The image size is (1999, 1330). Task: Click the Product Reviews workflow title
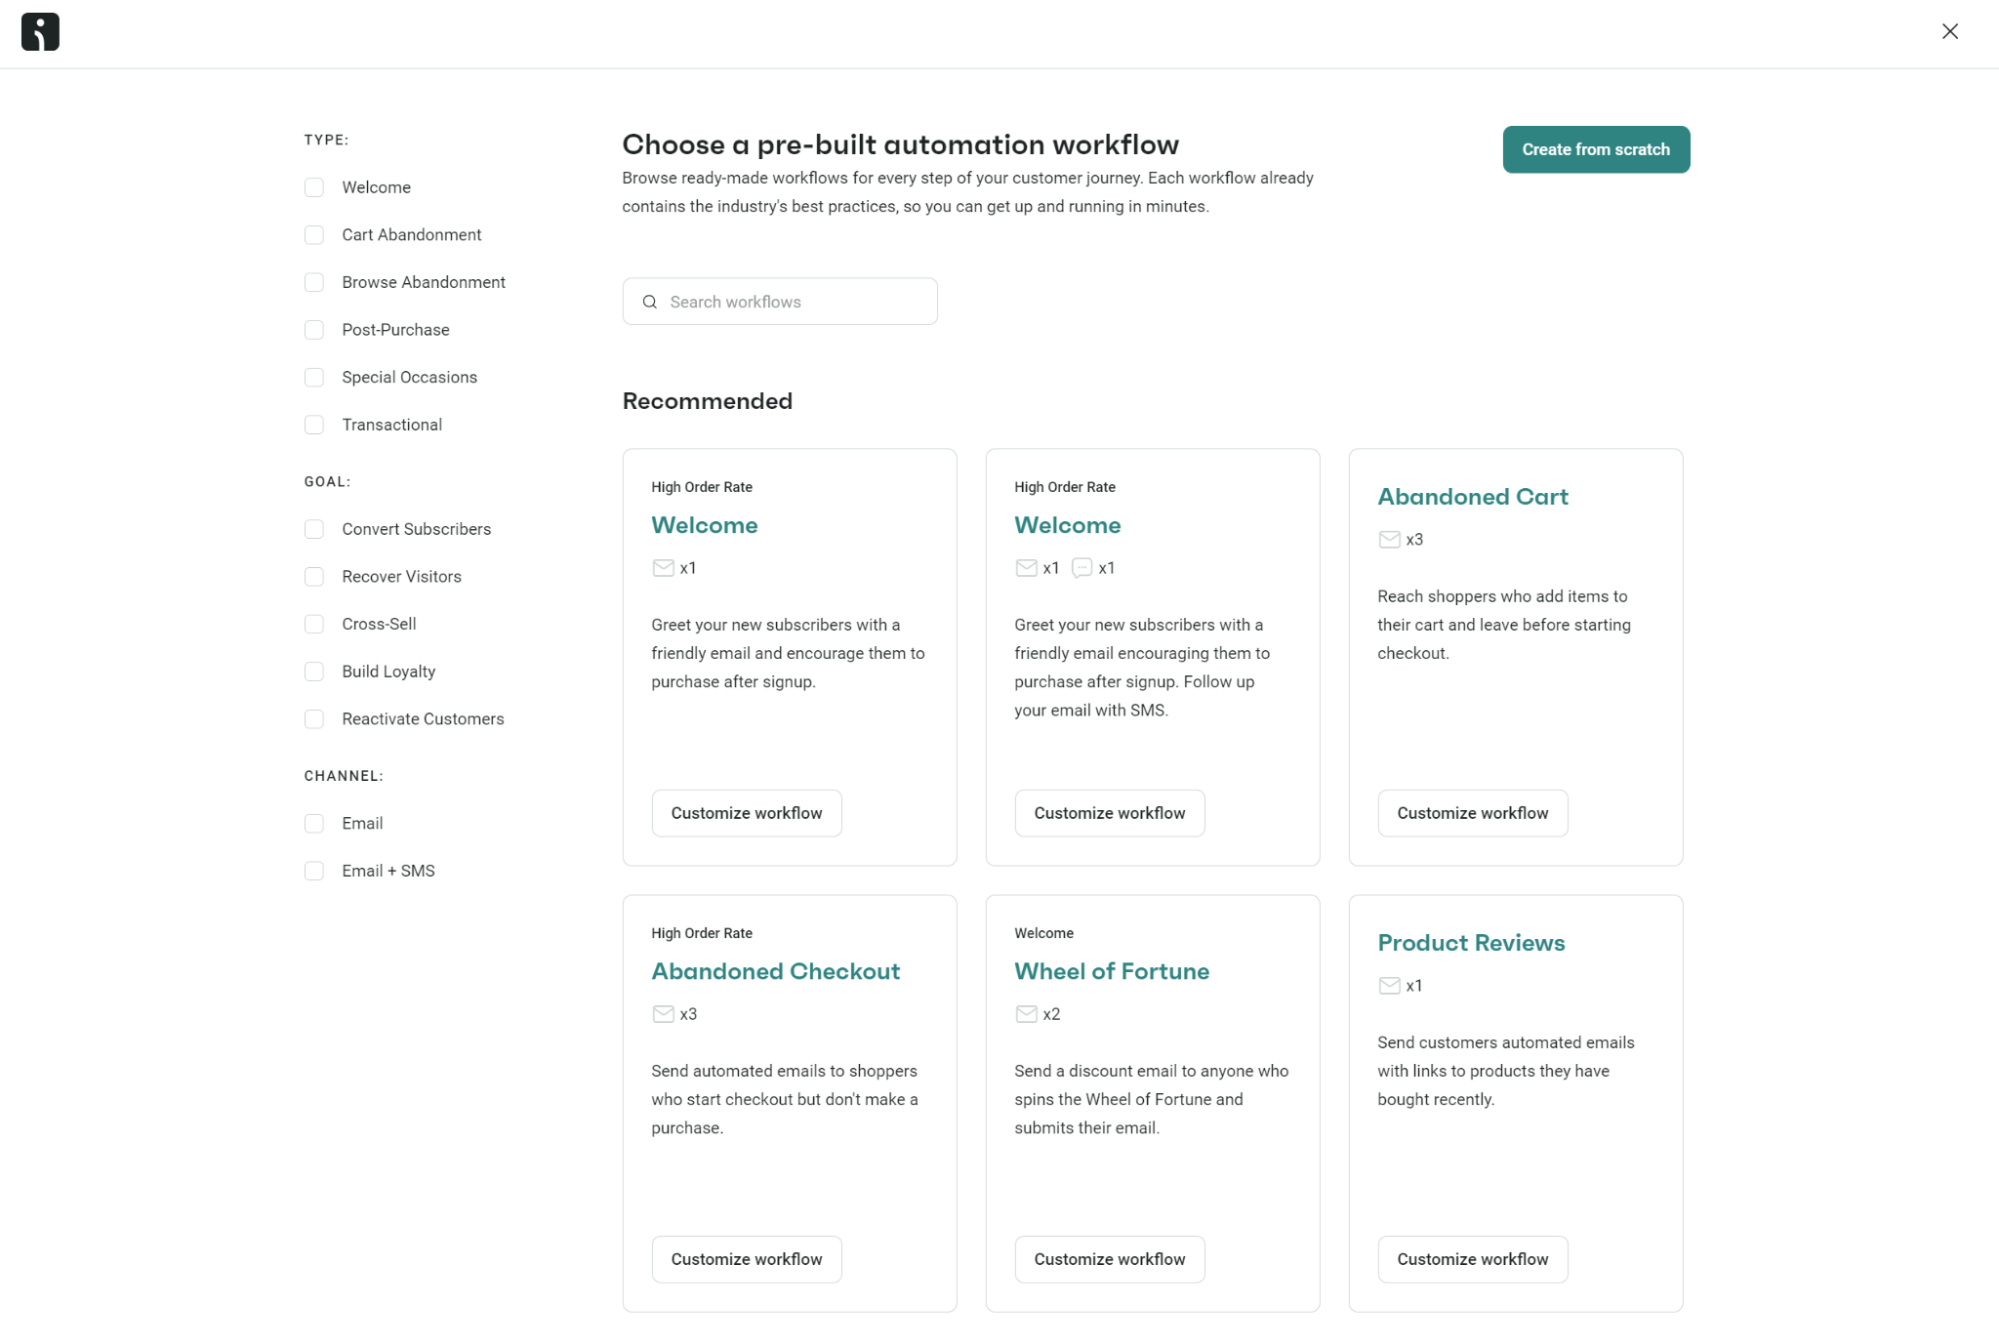(x=1470, y=942)
